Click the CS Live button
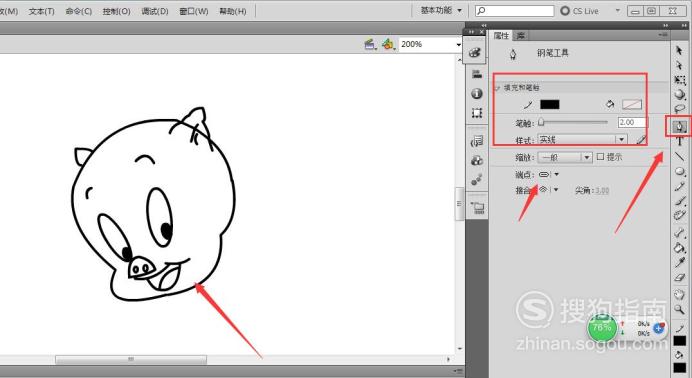 tap(579, 11)
